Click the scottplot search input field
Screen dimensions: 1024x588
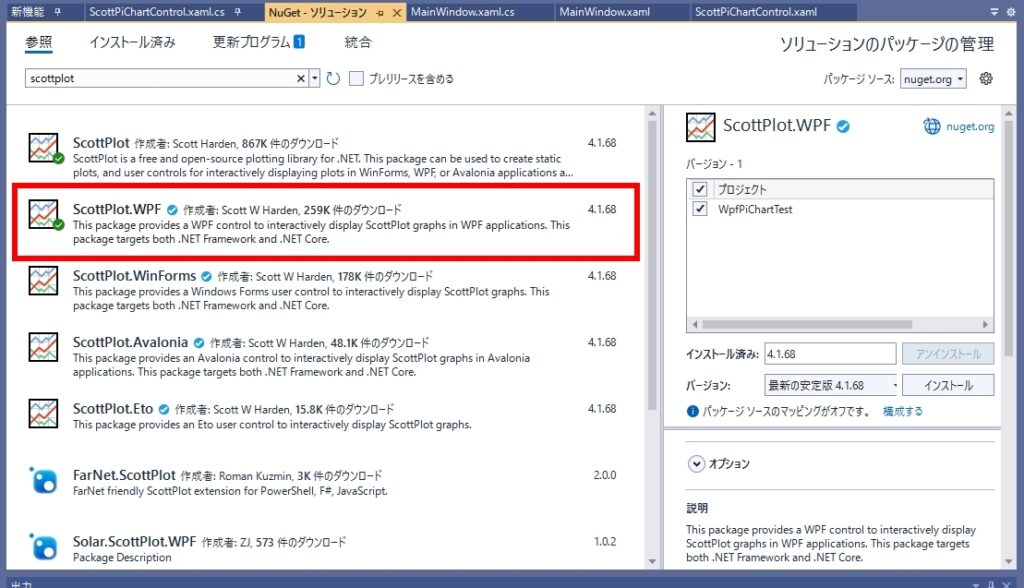160,78
